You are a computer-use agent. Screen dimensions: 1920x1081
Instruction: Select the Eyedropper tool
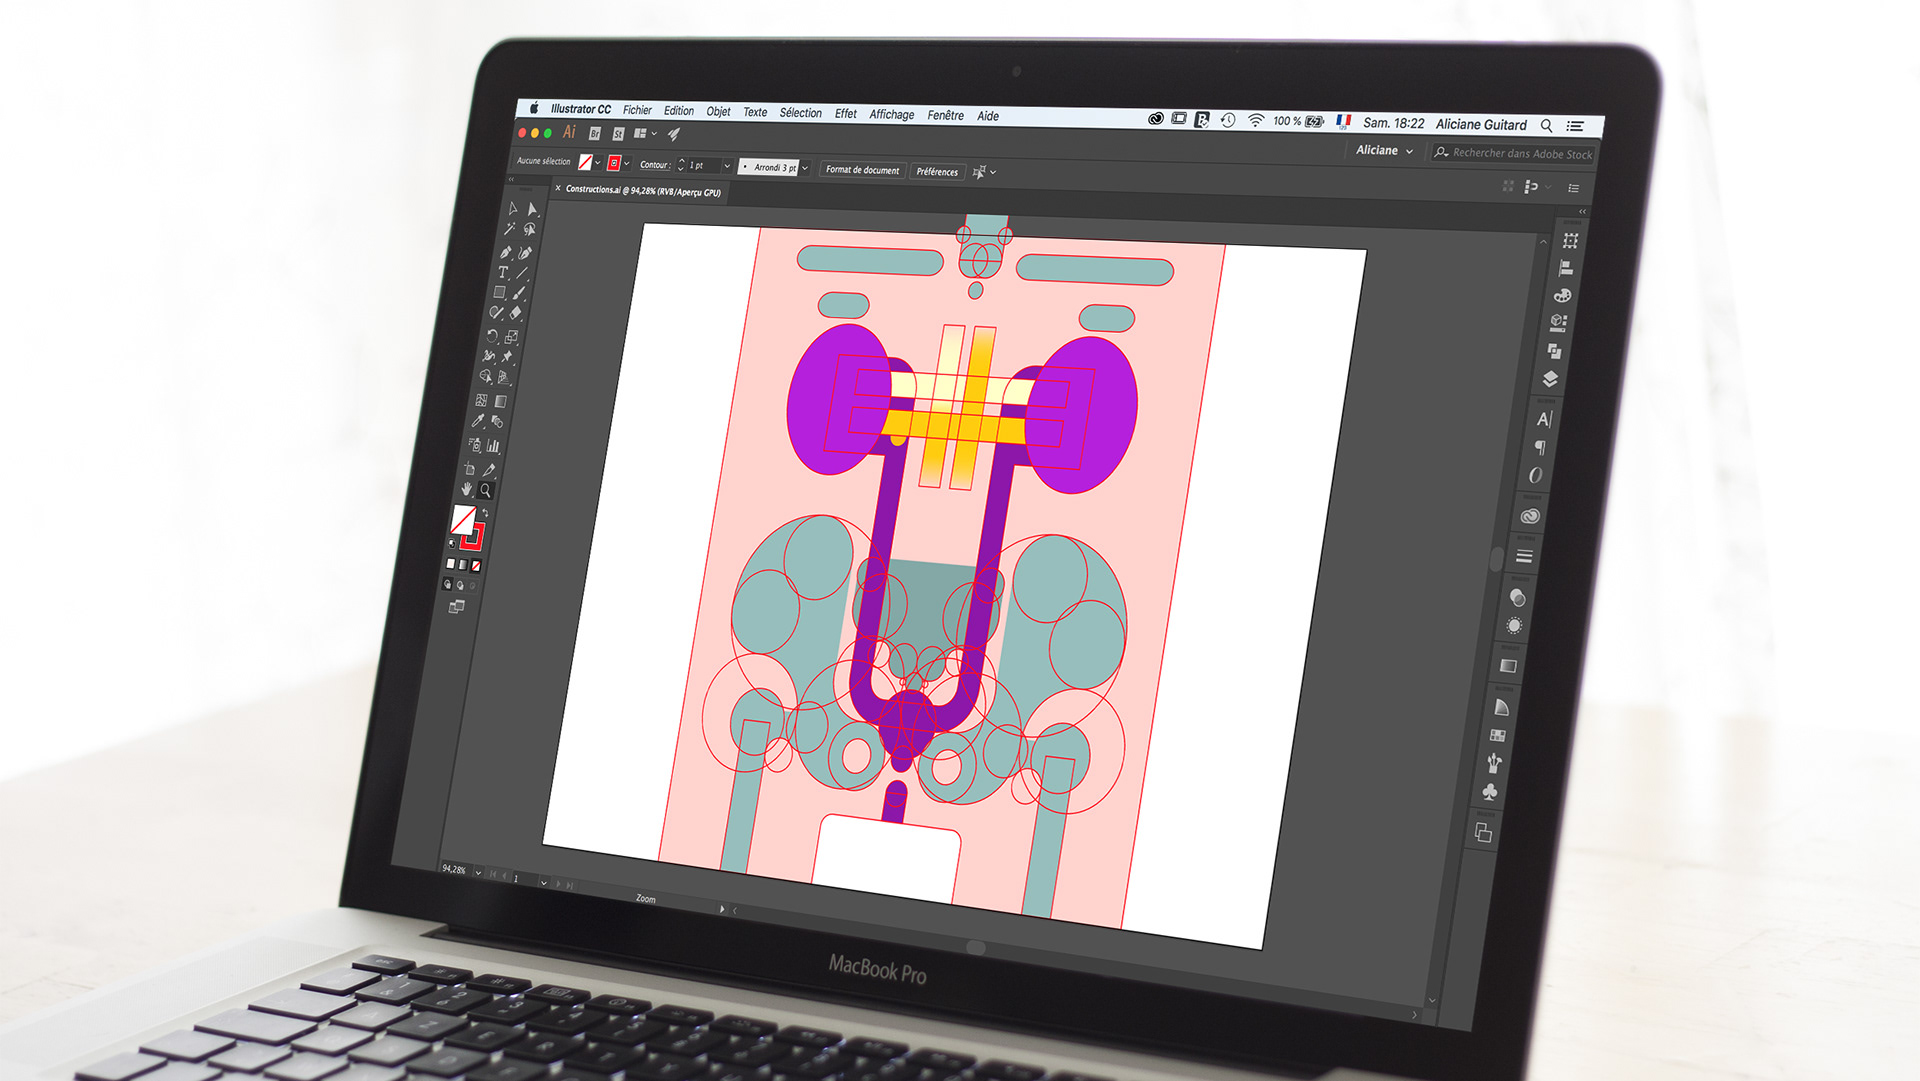point(478,421)
